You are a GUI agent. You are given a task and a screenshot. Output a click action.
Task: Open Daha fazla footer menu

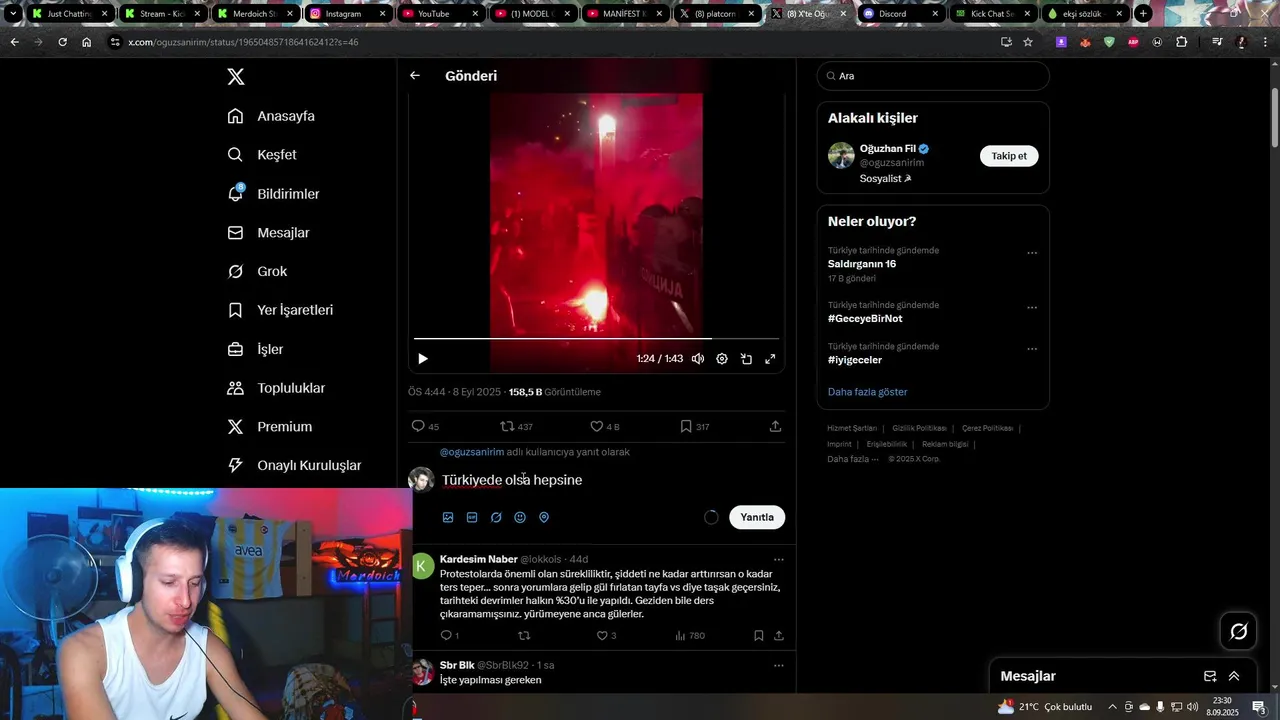pyautogui.click(x=852, y=459)
